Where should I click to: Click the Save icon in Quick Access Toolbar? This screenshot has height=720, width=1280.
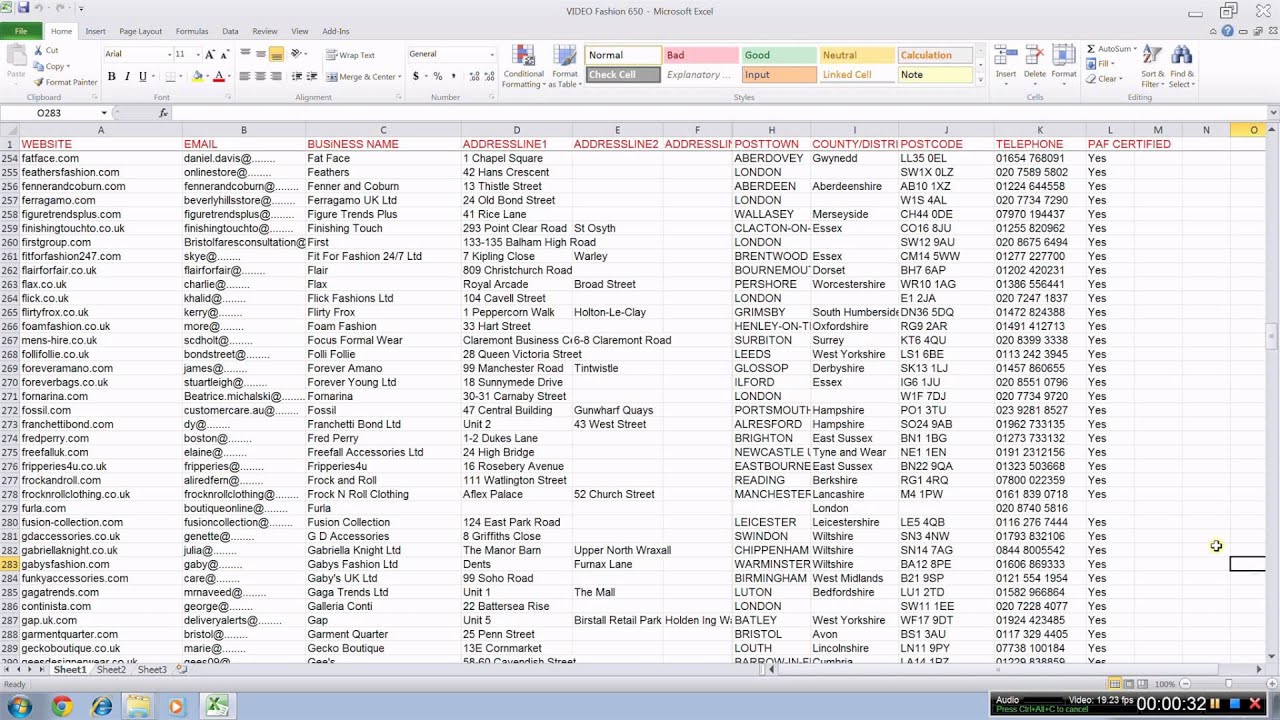click(x=23, y=8)
